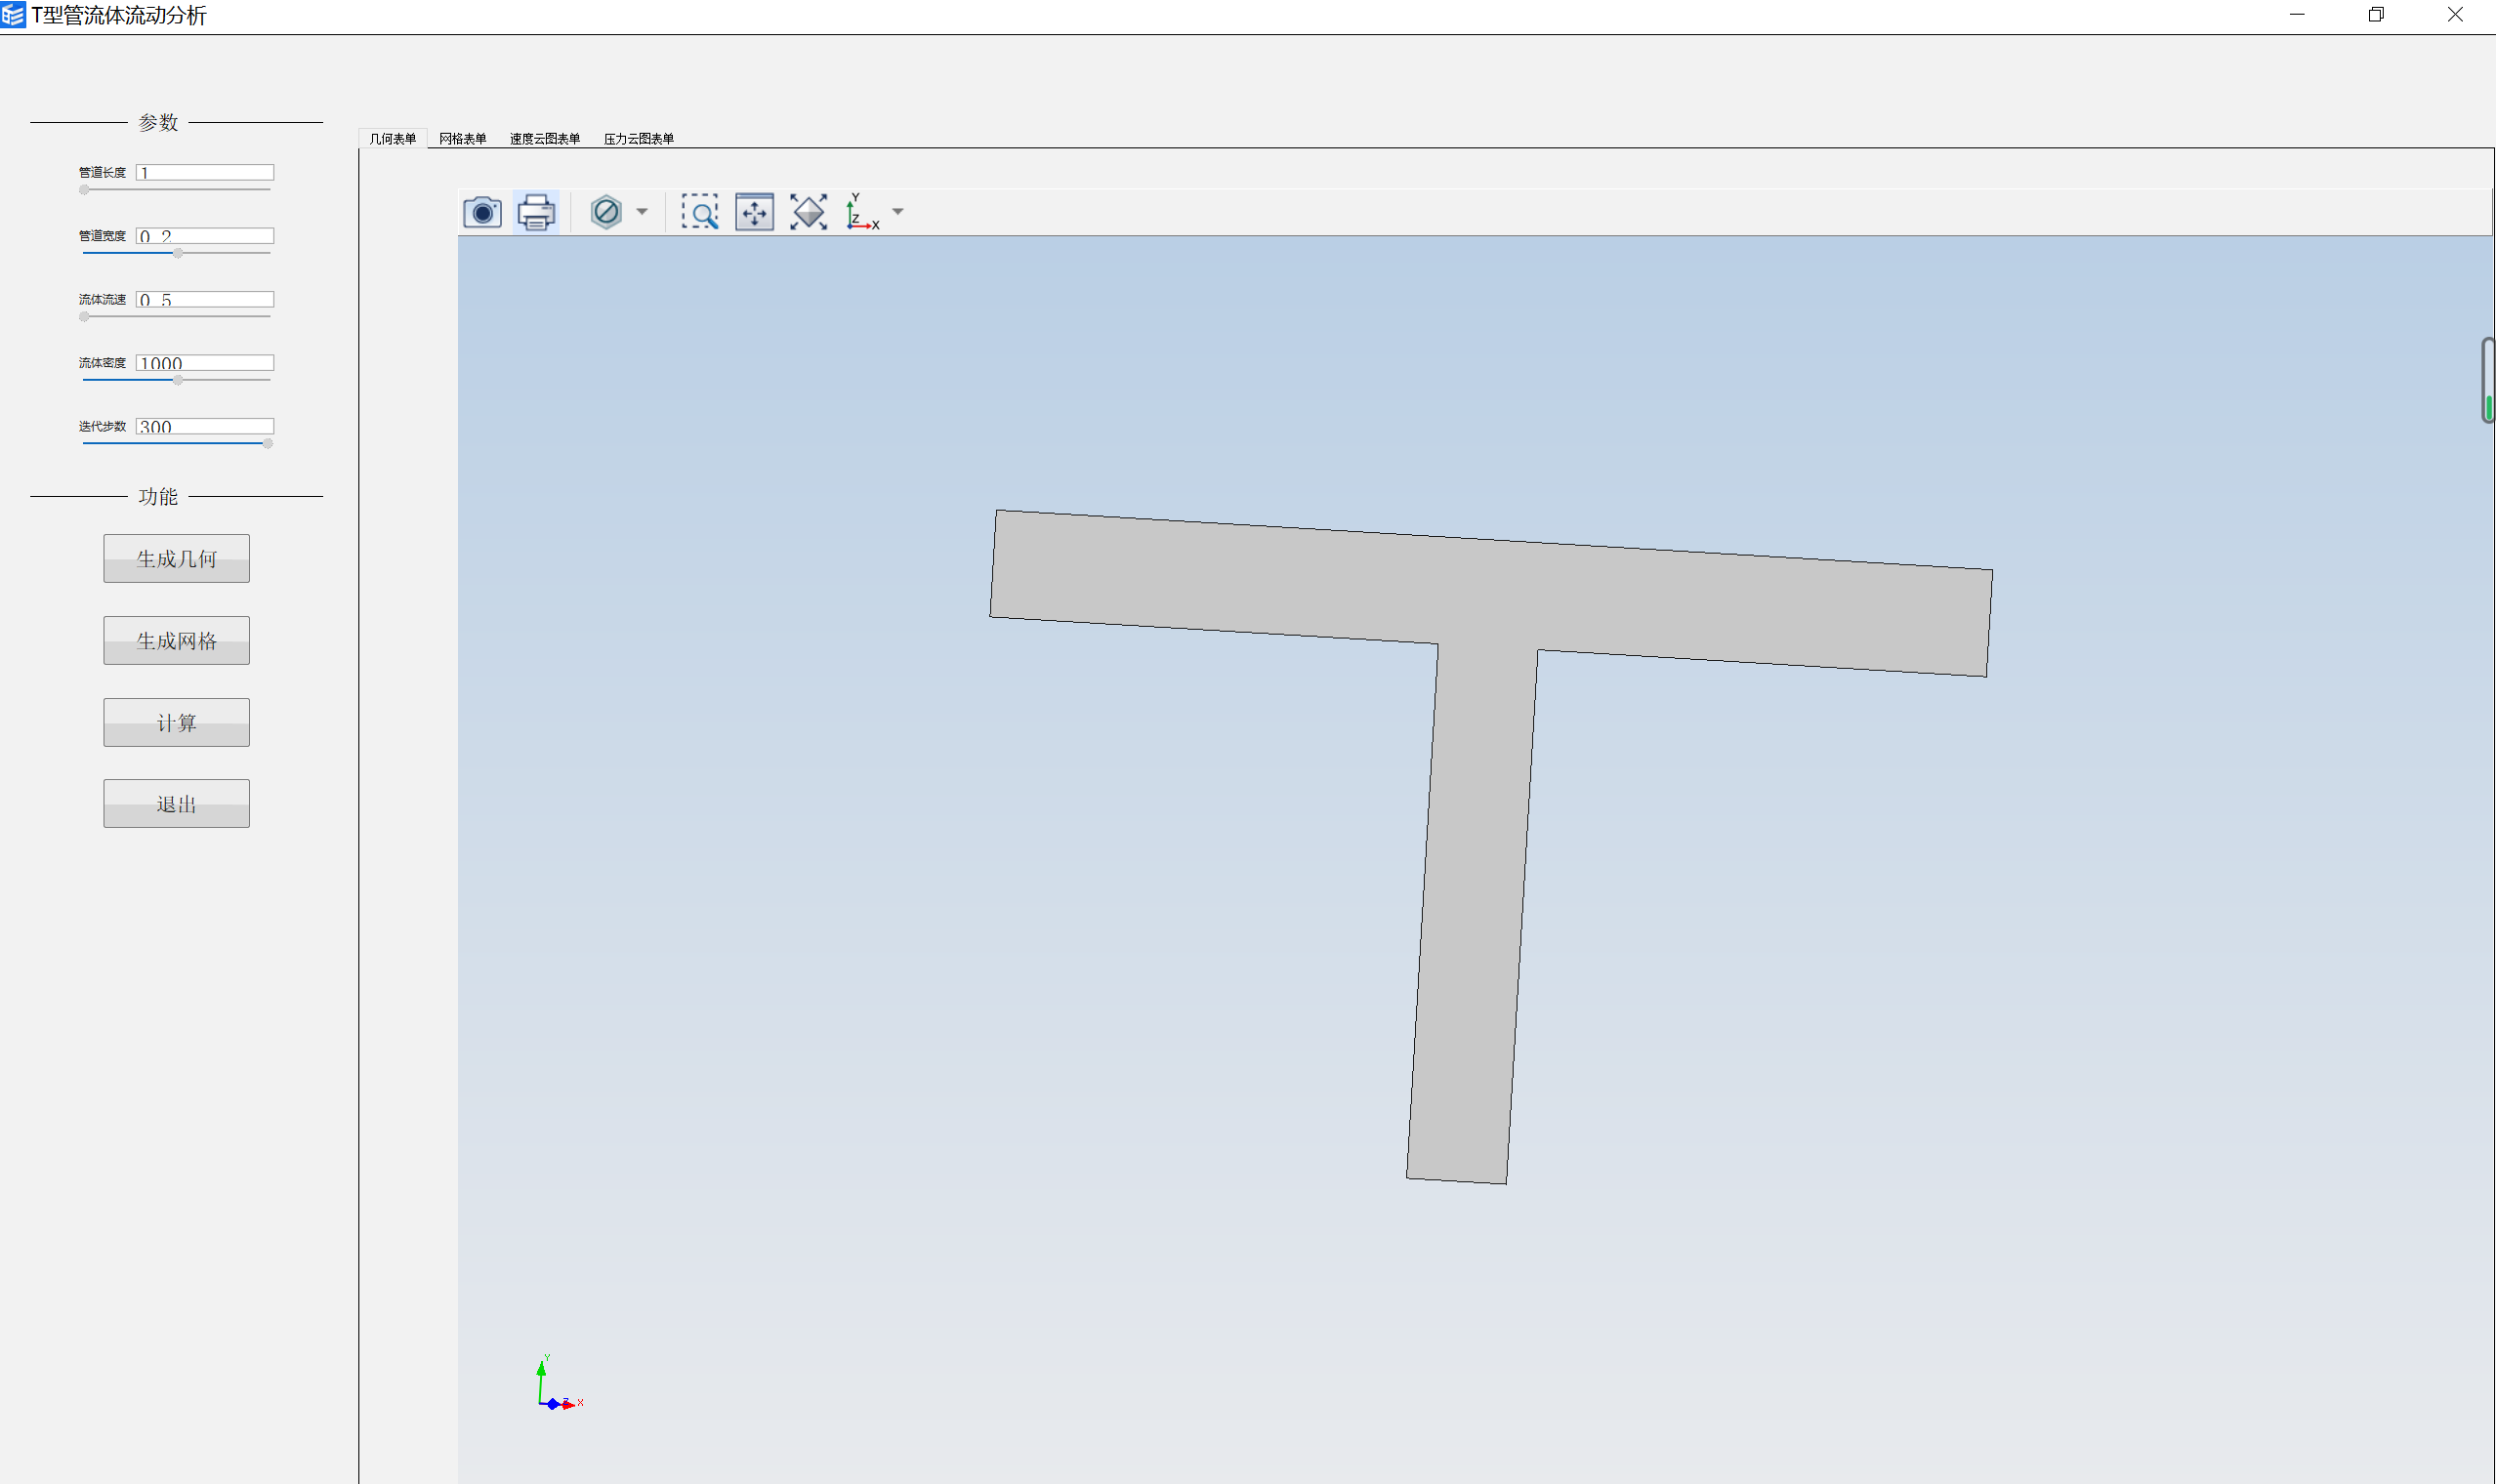
Task: Click the 迭代步数 slider handle
Action: [268, 443]
